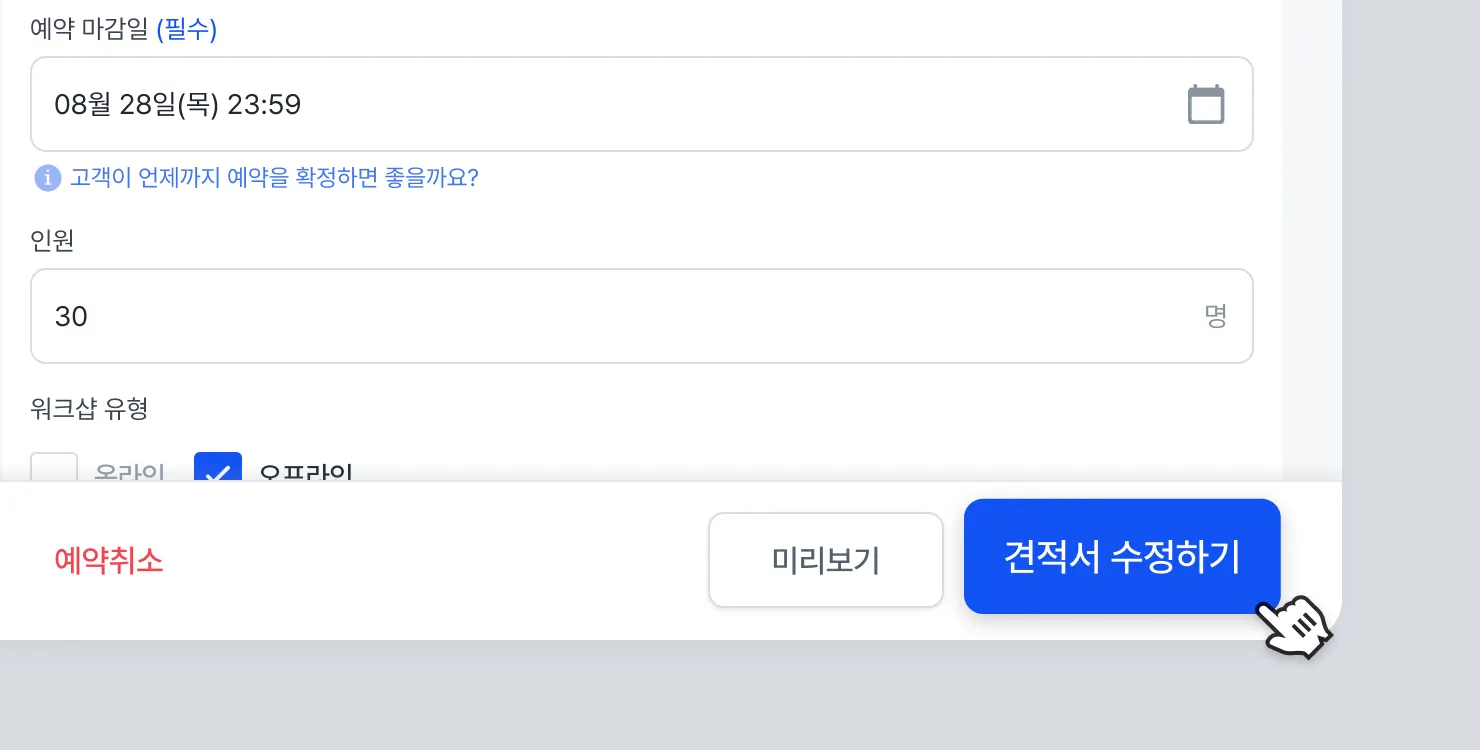Viewport: 1480px width, 750px height.
Task: Click the blue info icon beside help text
Action: (47, 178)
